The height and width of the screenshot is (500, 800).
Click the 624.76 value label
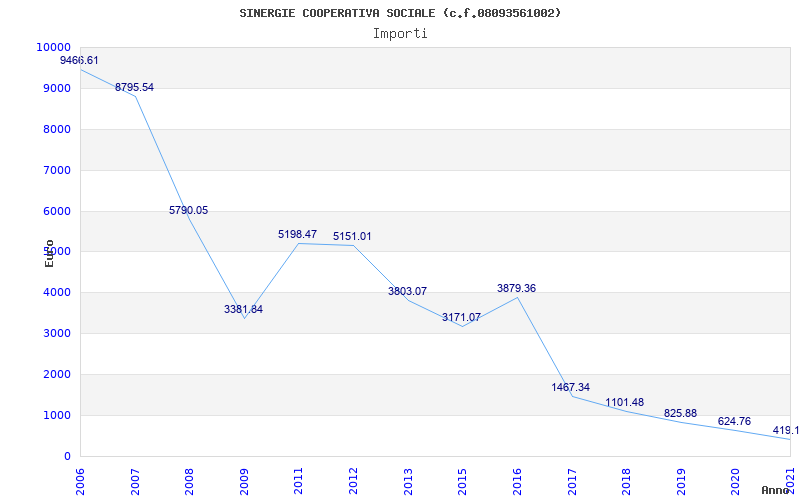734,422
